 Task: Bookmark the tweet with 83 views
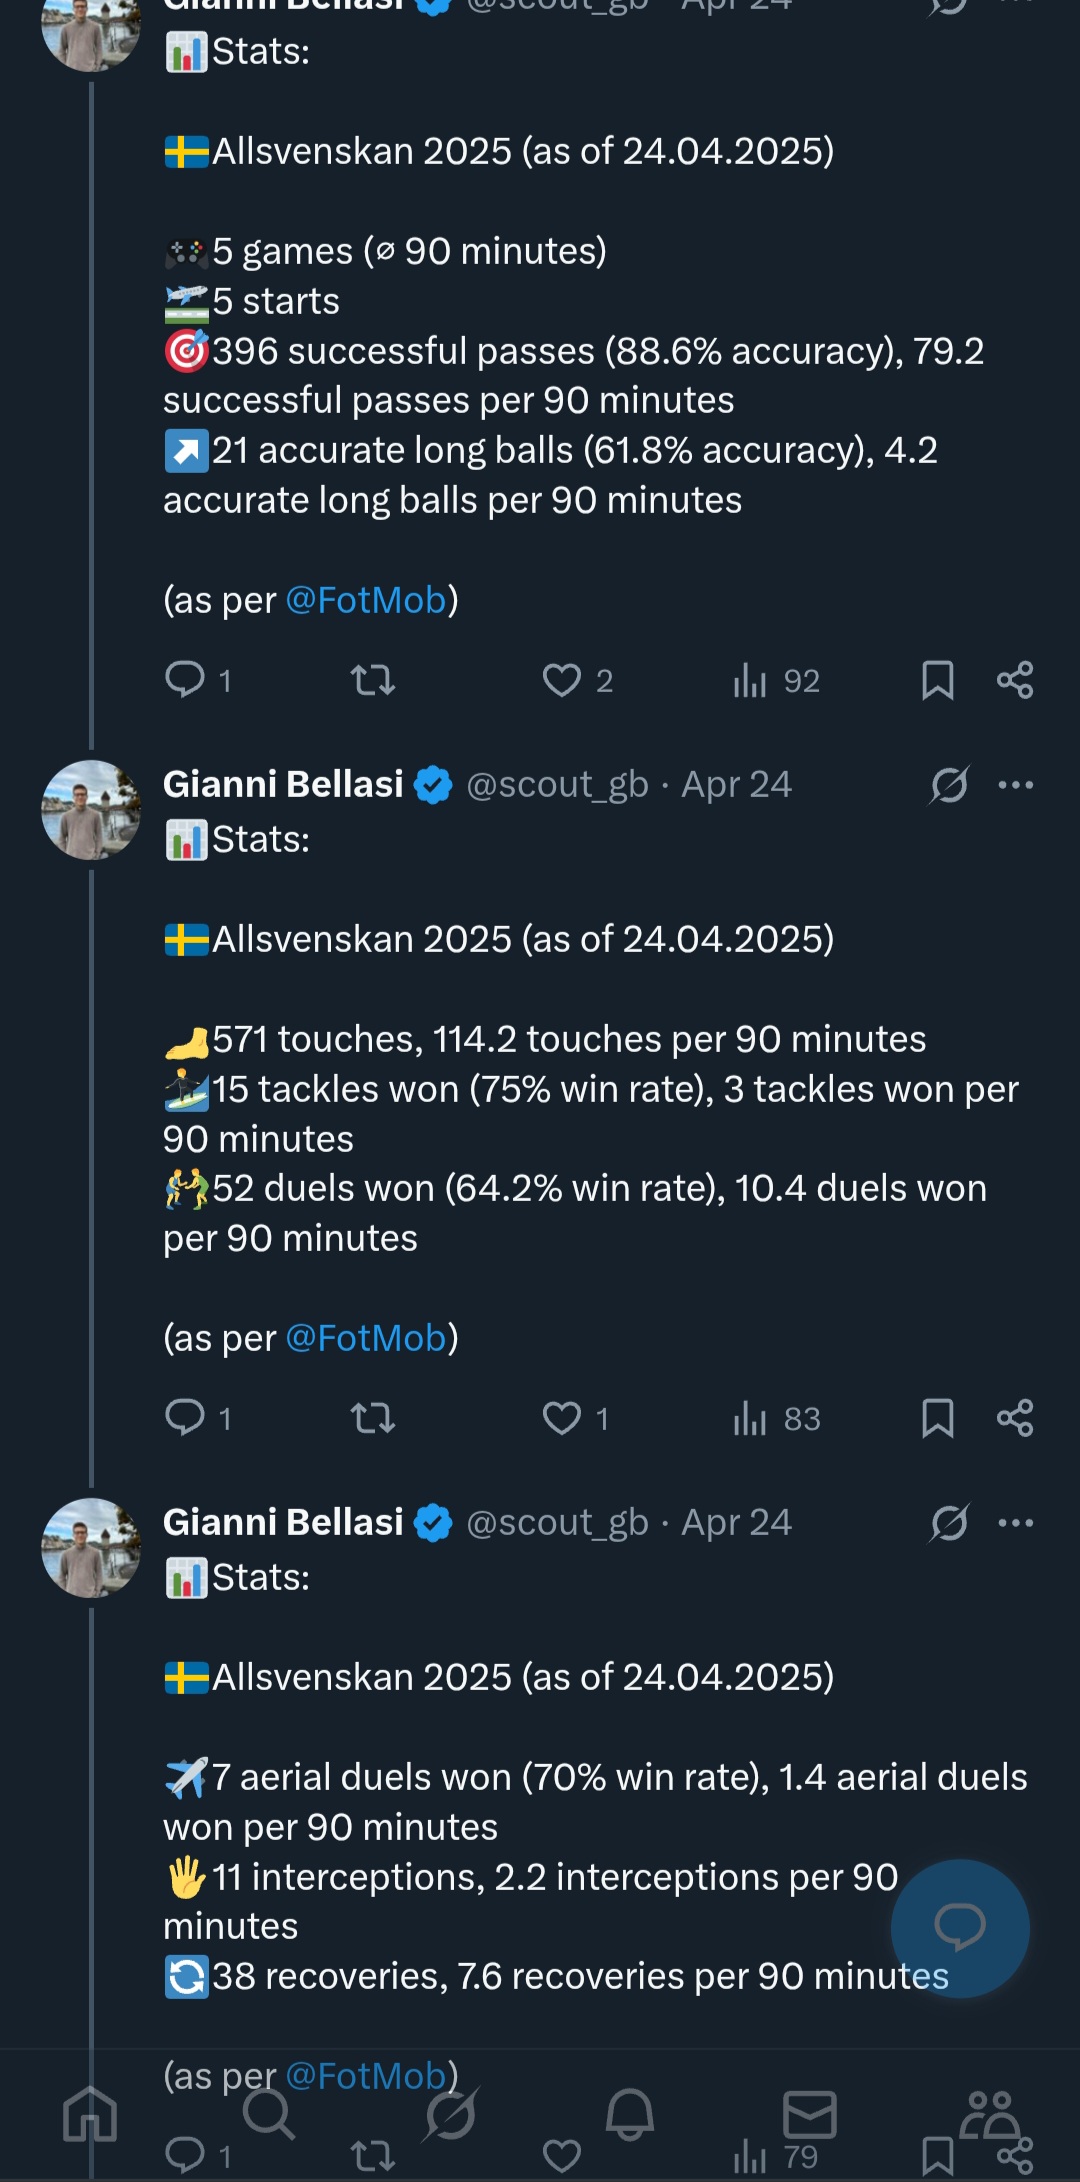[x=937, y=1418]
